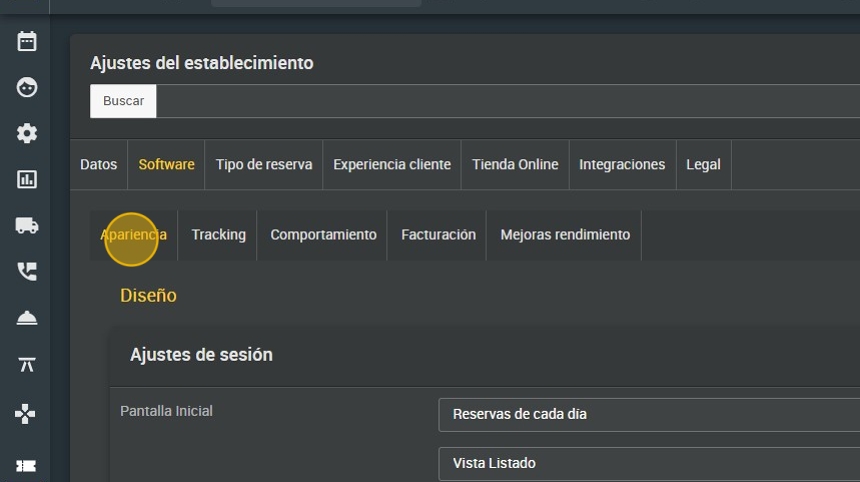Open the statistics chart icon
860x482 pixels.
pos(26,179)
